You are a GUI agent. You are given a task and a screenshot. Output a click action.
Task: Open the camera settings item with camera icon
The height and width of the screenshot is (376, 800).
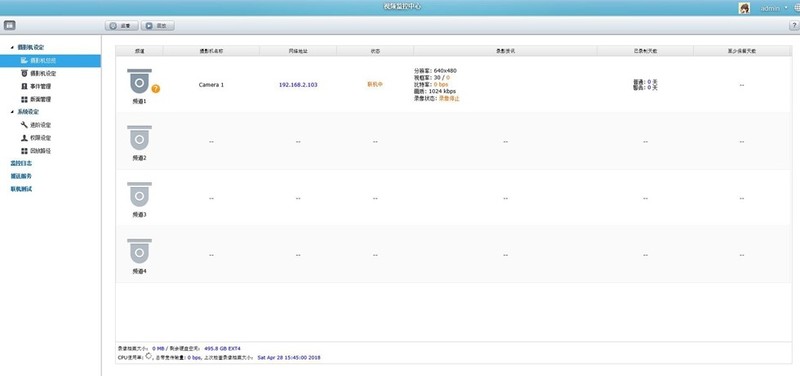(x=38, y=73)
